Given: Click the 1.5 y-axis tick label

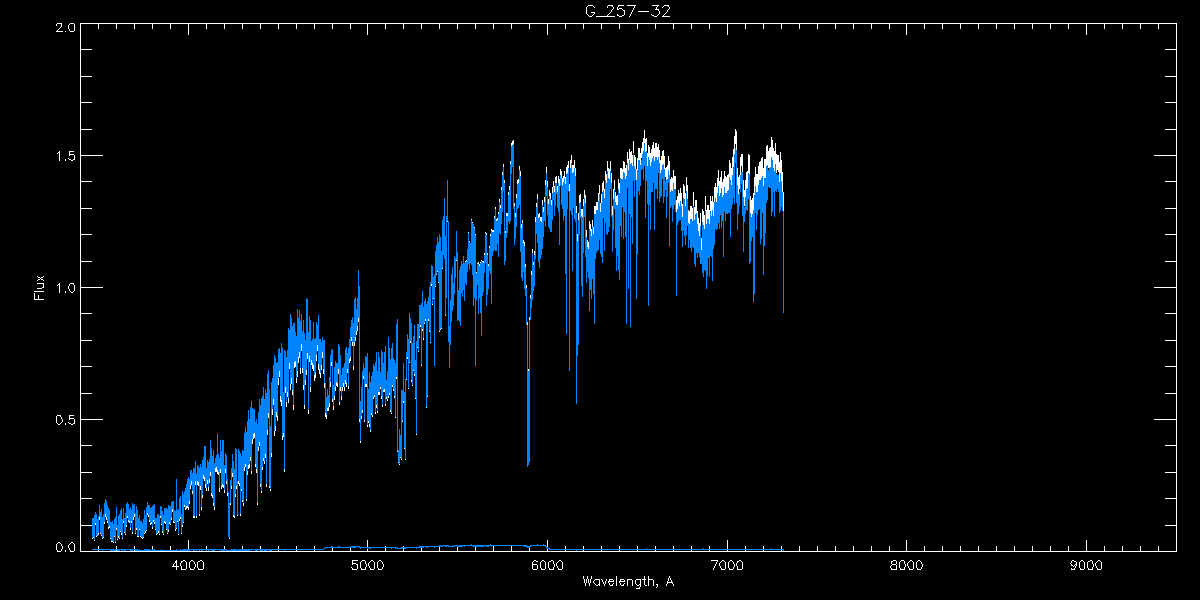Looking at the screenshot, I should coord(63,157).
